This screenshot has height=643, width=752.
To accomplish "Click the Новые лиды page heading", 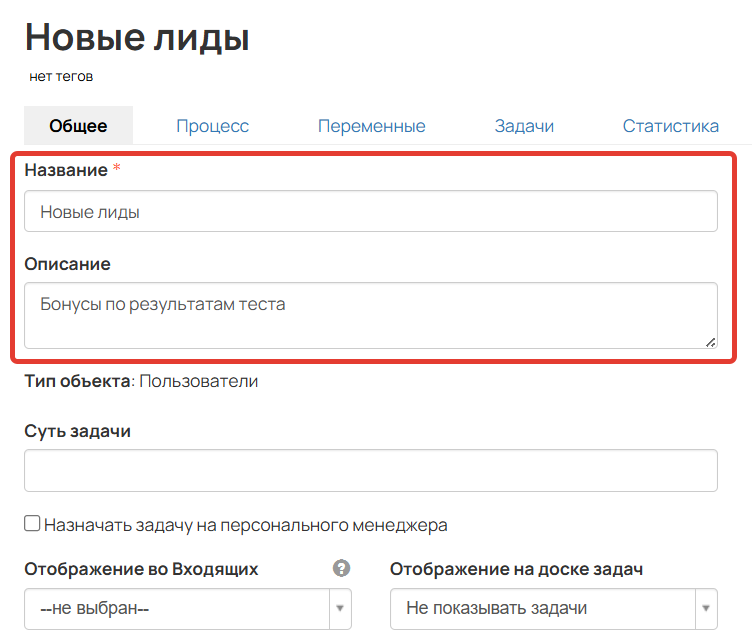I will tap(137, 38).
